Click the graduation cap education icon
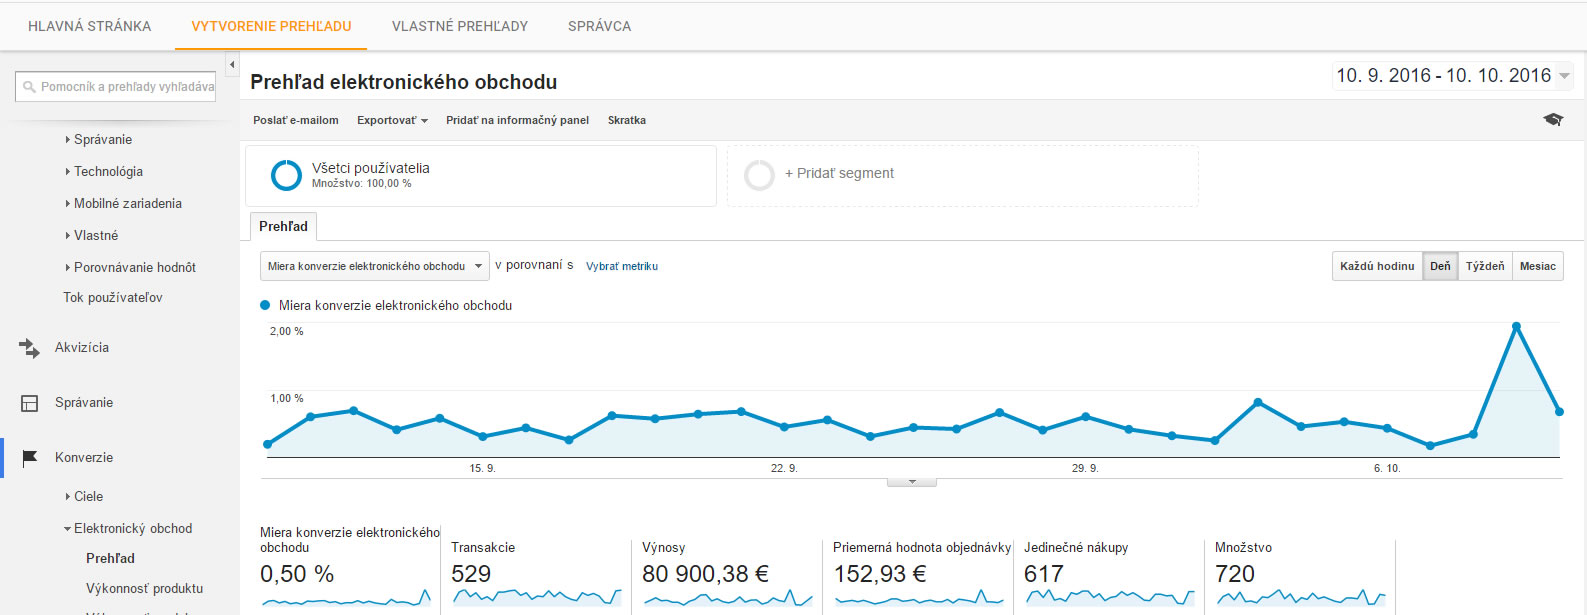1587x615 pixels. (x=1552, y=120)
